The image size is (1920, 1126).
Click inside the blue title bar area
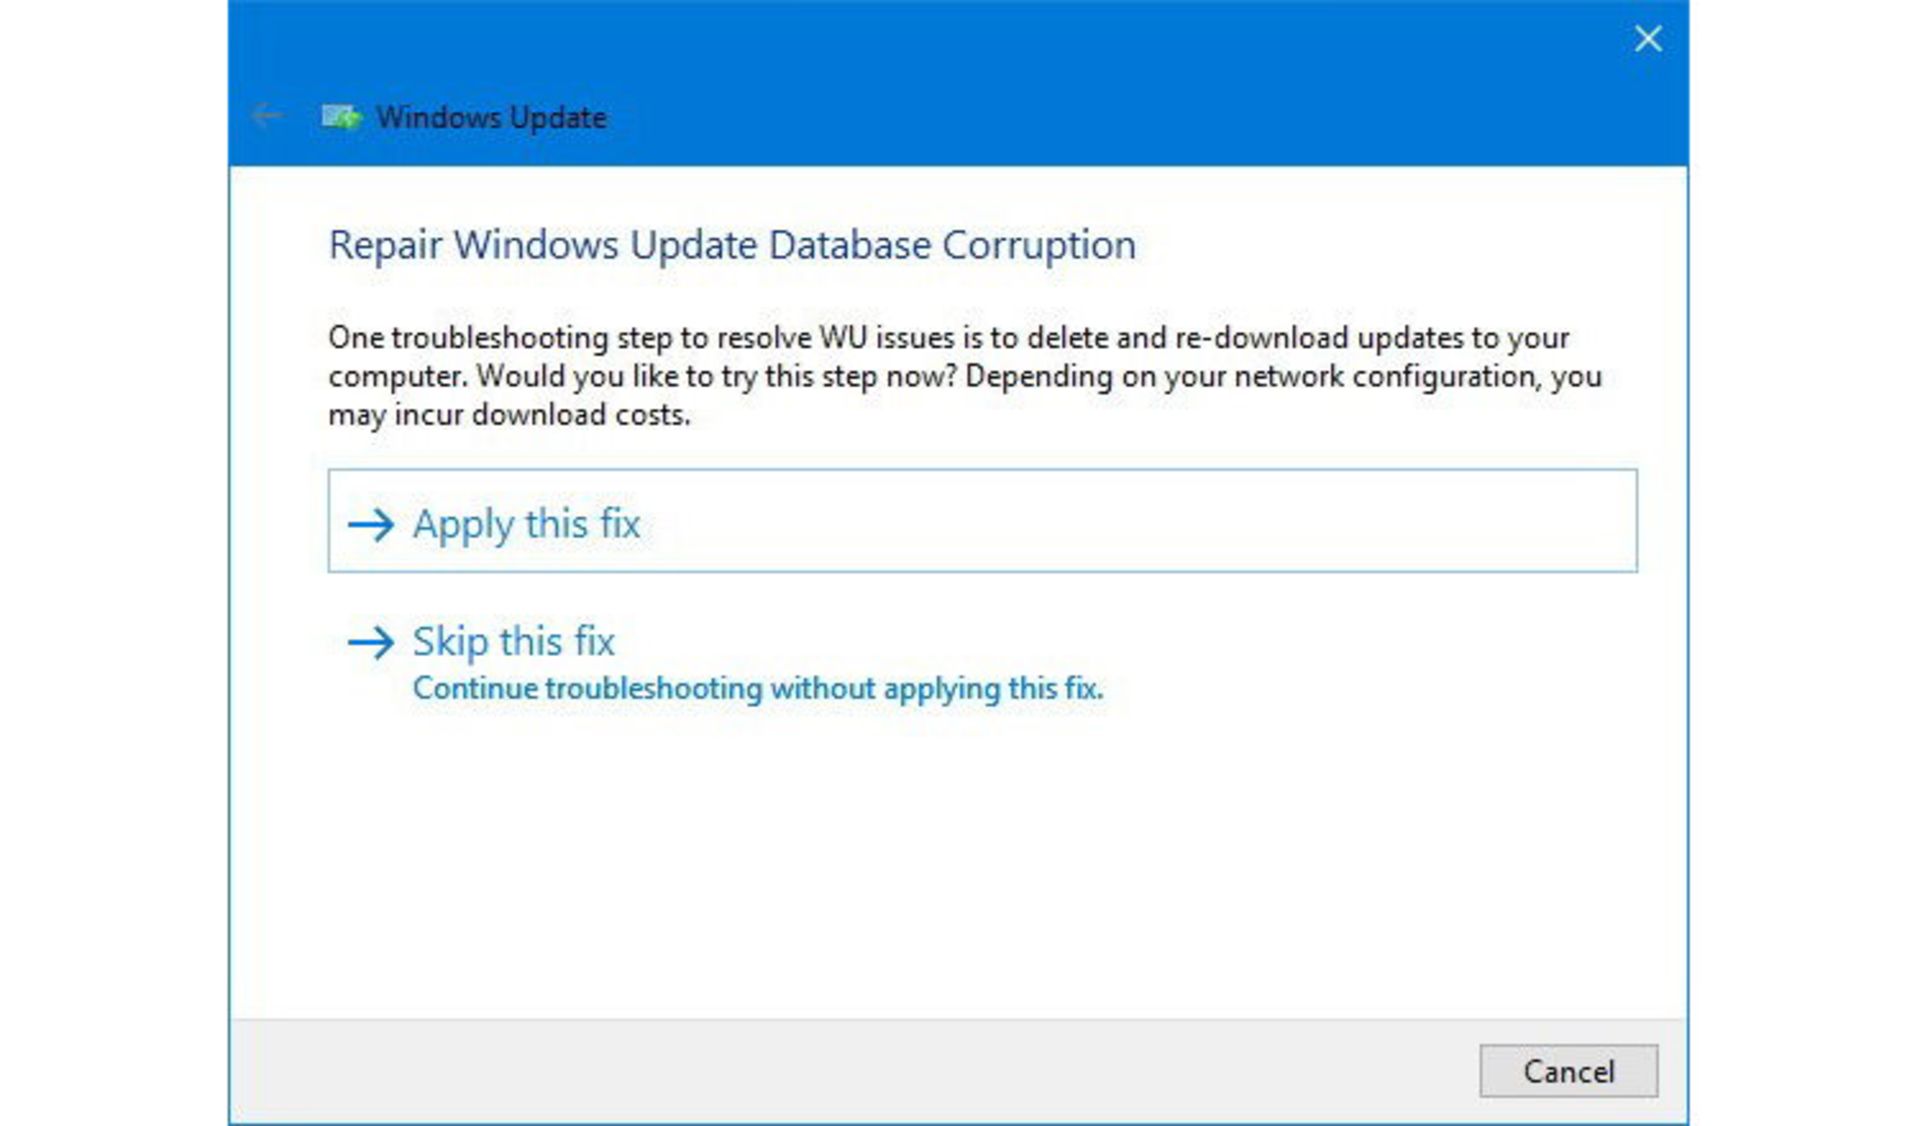tap(1000, 80)
